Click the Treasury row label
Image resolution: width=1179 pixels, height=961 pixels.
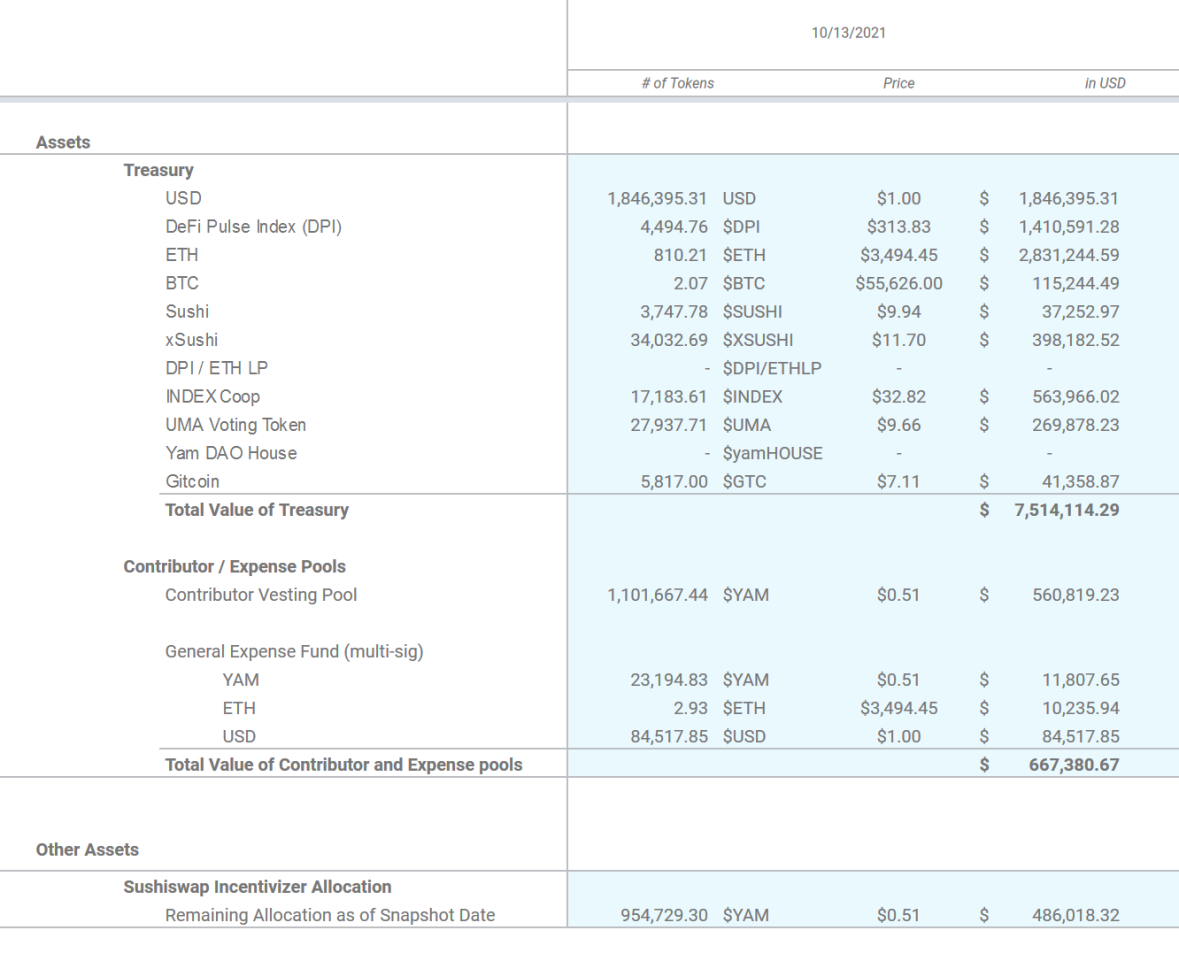[x=158, y=170]
